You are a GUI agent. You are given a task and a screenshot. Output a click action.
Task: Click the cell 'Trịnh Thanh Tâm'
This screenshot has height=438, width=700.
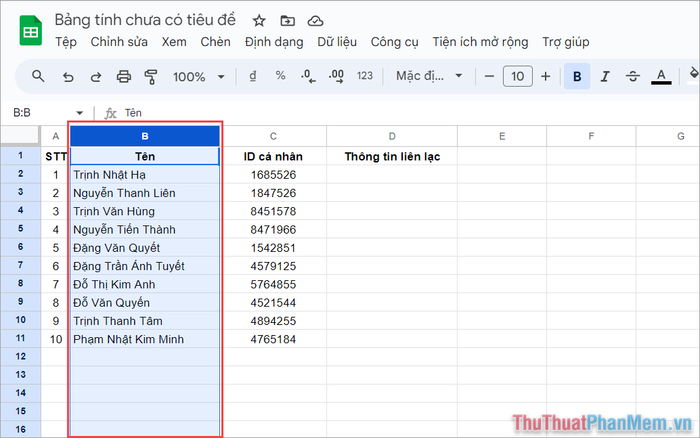point(145,321)
